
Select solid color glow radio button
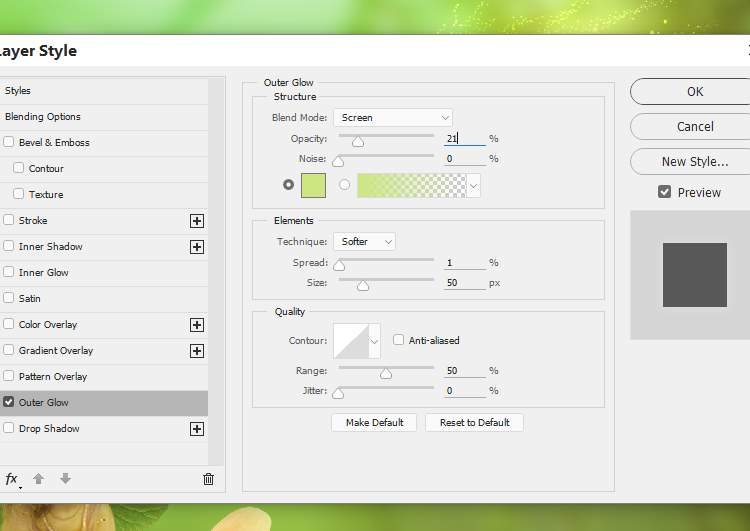[288, 184]
